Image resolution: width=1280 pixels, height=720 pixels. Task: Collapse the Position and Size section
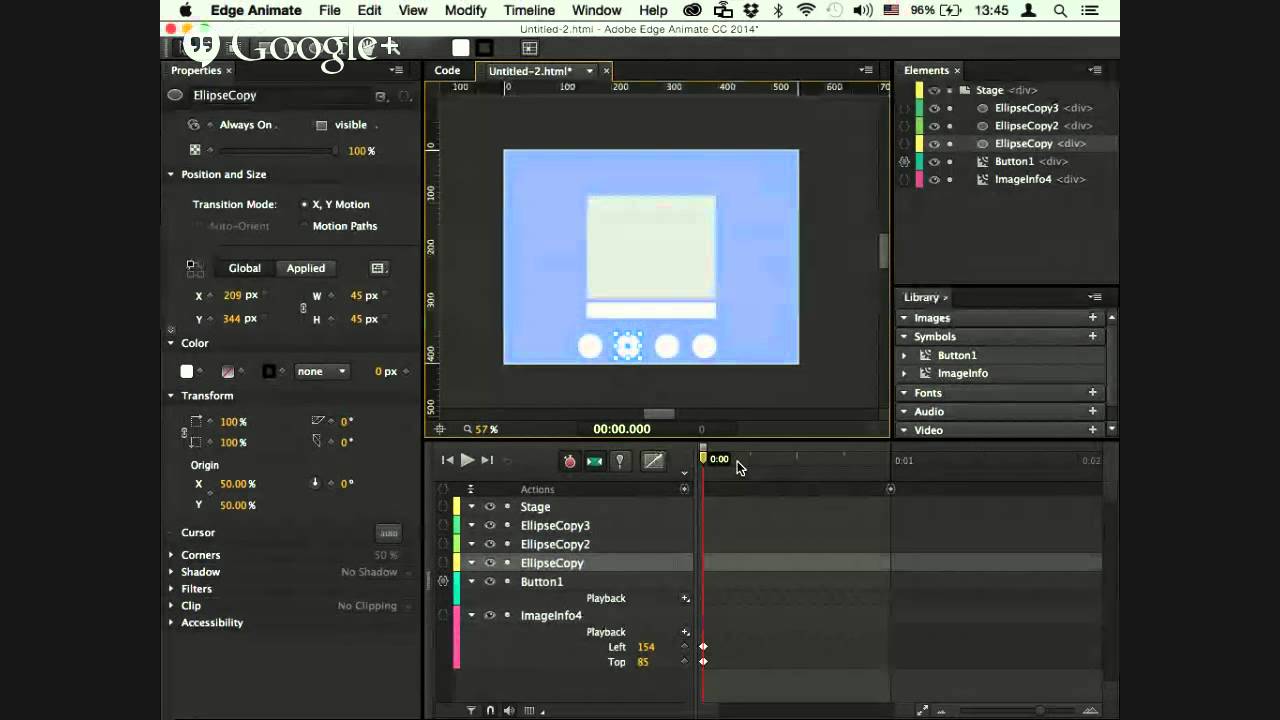(171, 174)
